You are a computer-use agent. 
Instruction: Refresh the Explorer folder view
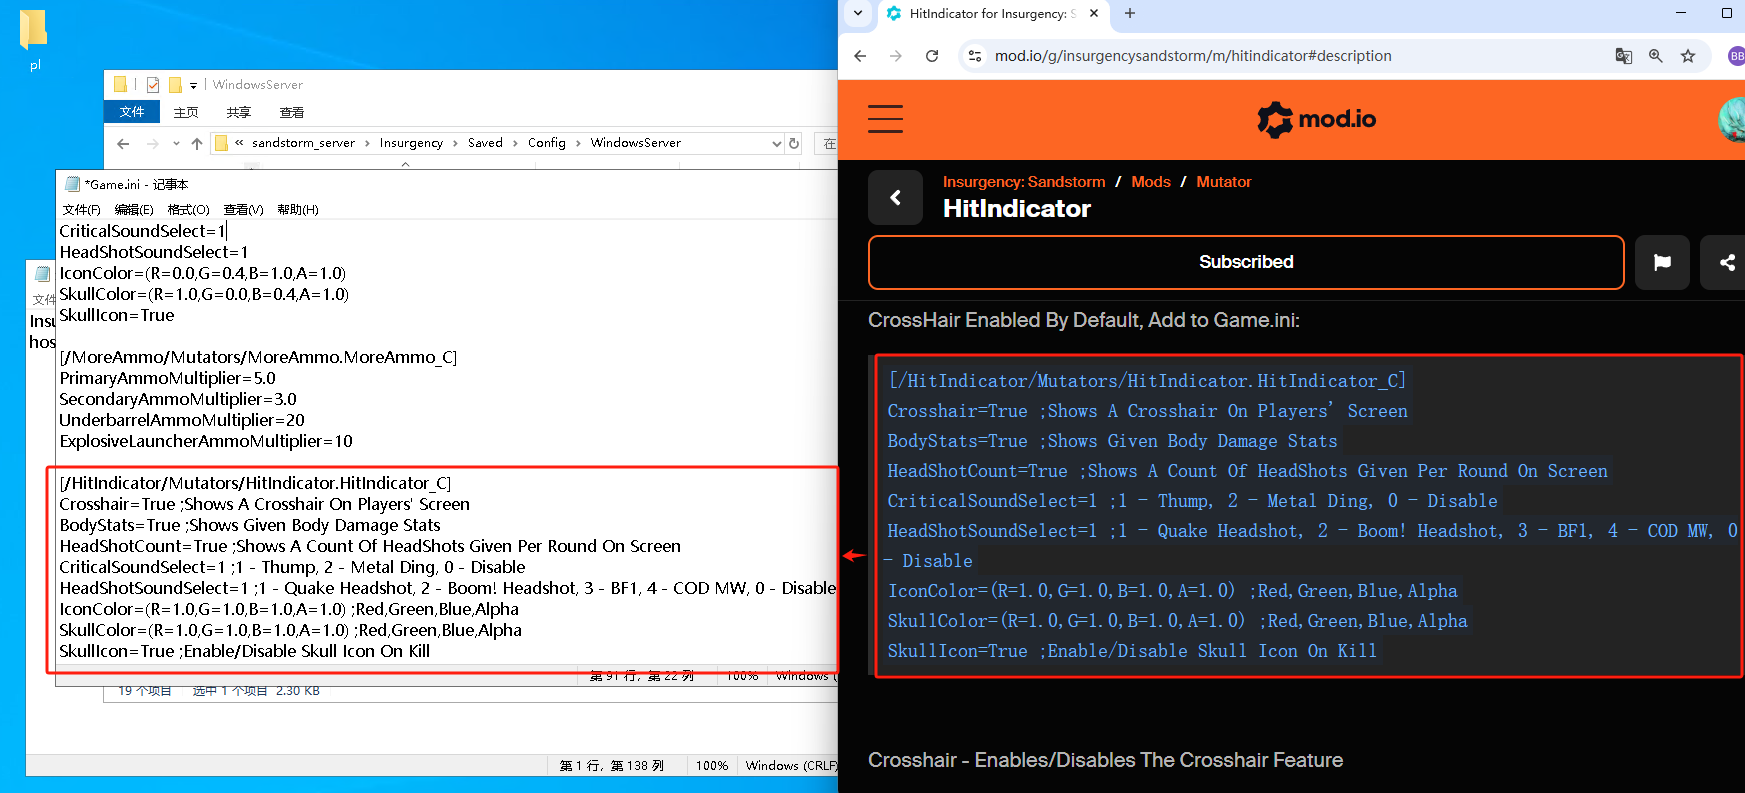[x=794, y=144]
